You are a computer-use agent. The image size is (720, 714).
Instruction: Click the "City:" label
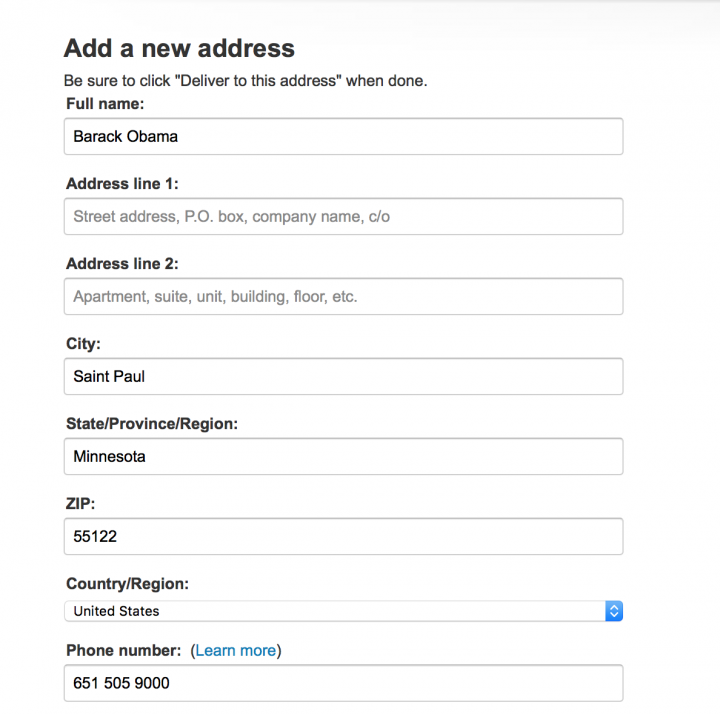pyautogui.click(x=83, y=344)
